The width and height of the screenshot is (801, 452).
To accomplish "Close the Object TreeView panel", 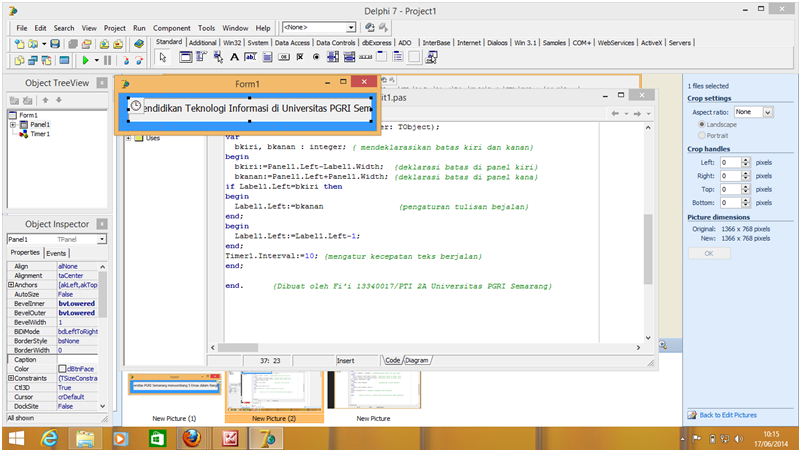I will tap(102, 83).
